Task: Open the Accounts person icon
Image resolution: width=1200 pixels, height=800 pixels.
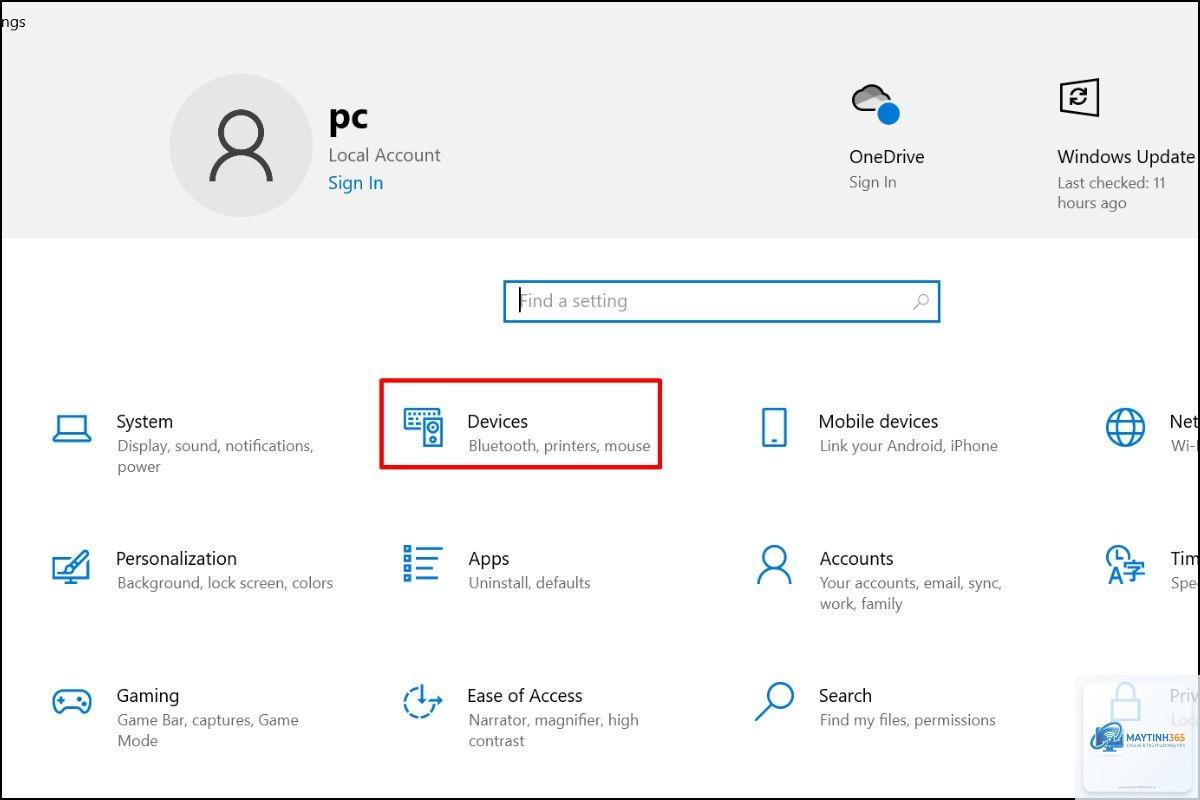Action: pos(774,564)
